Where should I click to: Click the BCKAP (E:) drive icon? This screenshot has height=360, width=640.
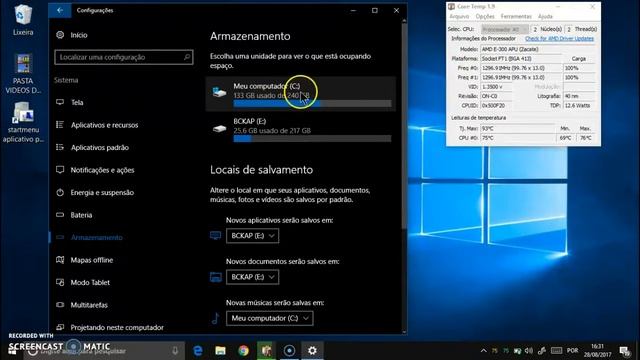tap(220, 129)
